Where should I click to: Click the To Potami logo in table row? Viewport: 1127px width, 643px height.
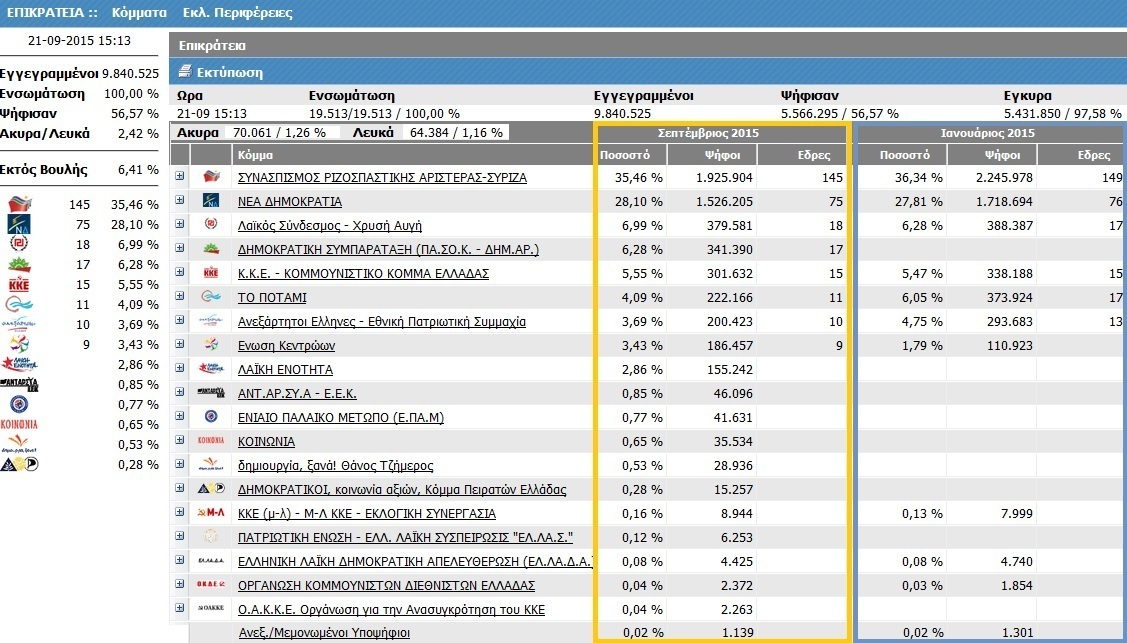tap(211, 297)
